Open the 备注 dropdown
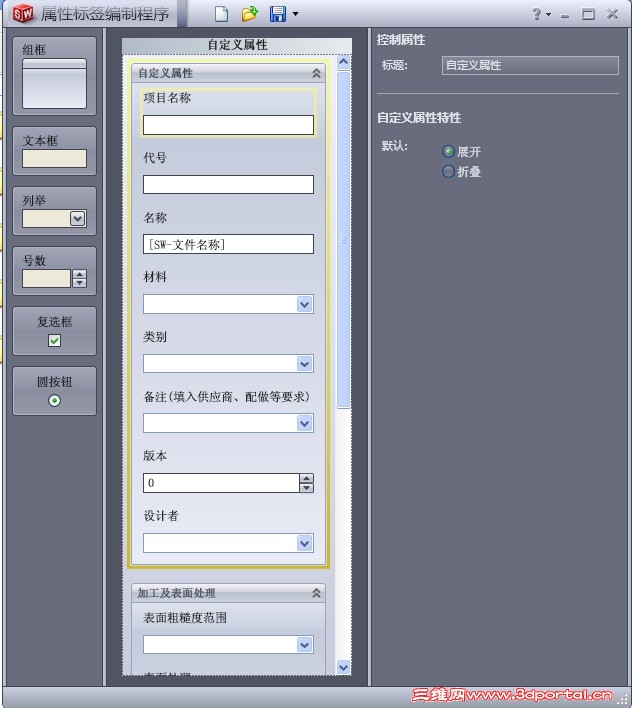This screenshot has height=708, width=632. click(305, 424)
